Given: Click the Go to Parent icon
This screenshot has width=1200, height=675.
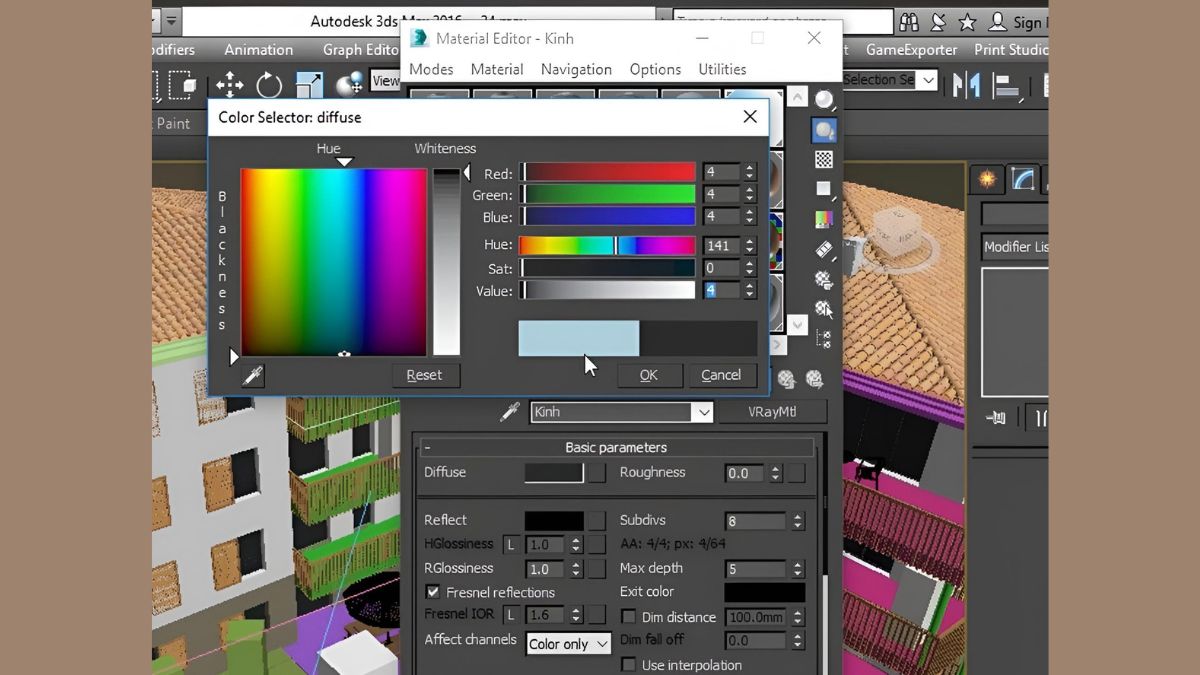Looking at the screenshot, I should coord(786,379).
